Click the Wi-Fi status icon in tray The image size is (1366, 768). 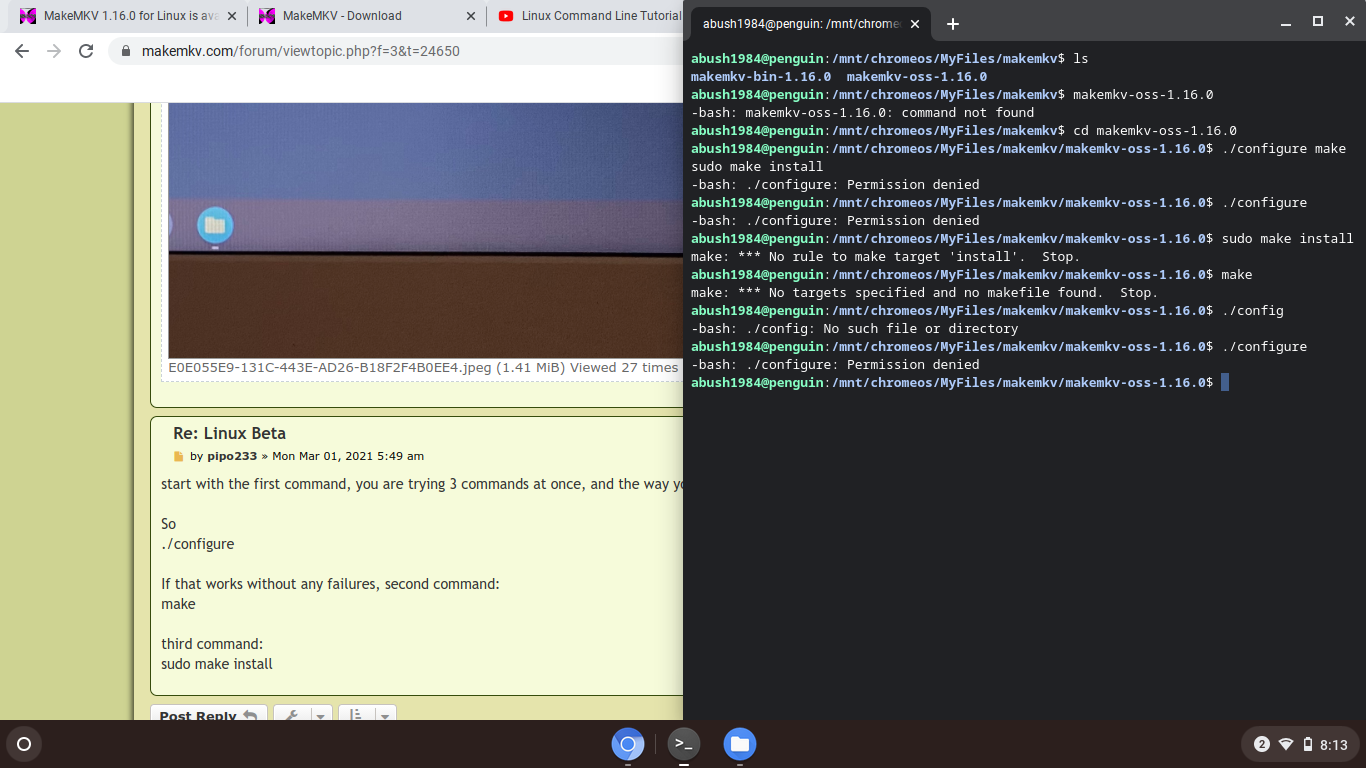[x=1286, y=744]
